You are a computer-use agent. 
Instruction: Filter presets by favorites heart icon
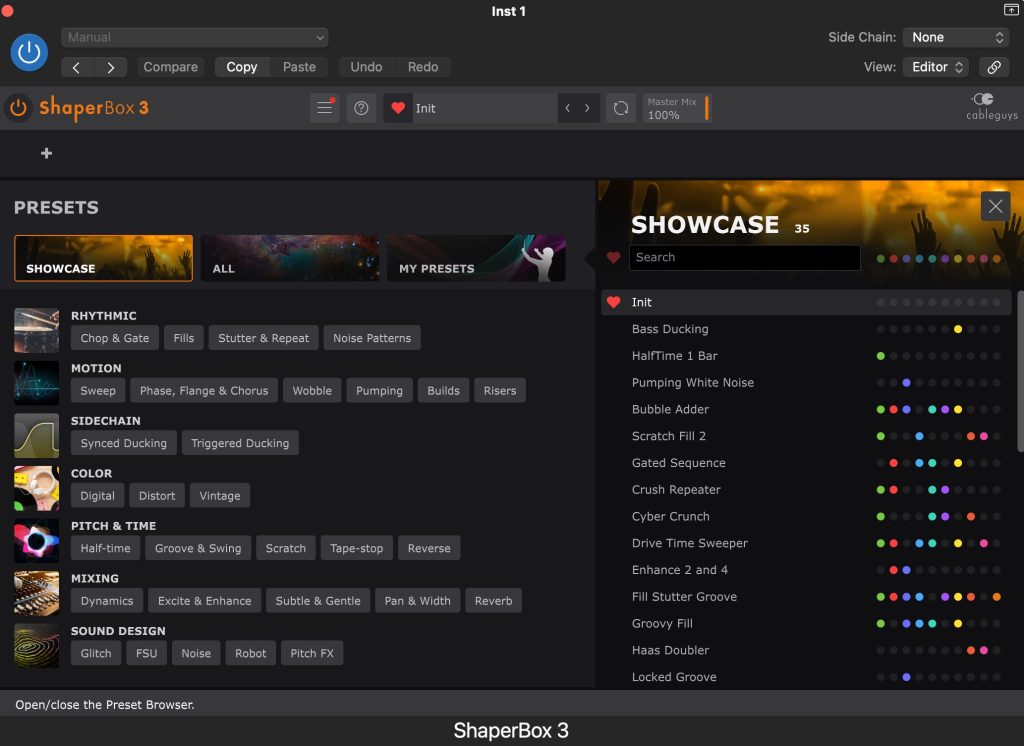click(x=613, y=257)
